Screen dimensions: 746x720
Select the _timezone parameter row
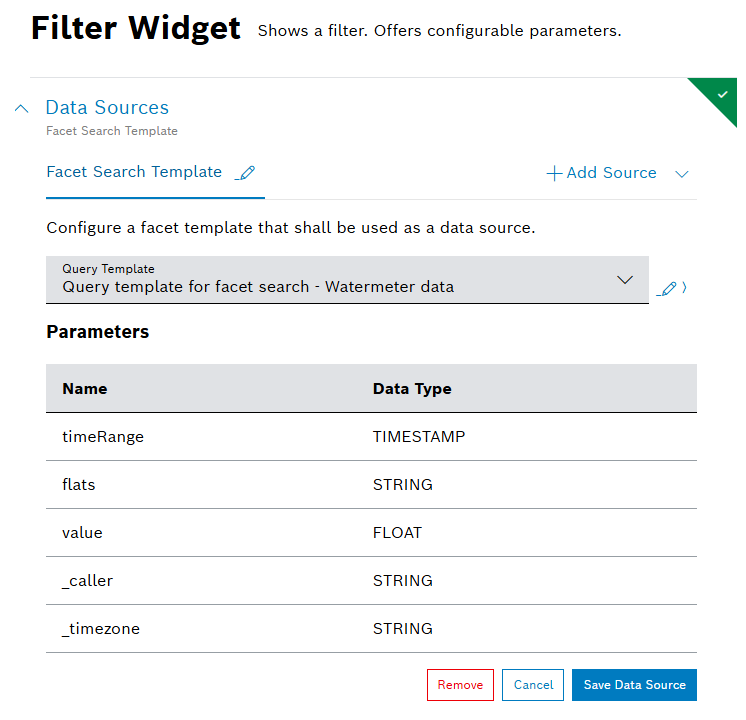[371, 629]
